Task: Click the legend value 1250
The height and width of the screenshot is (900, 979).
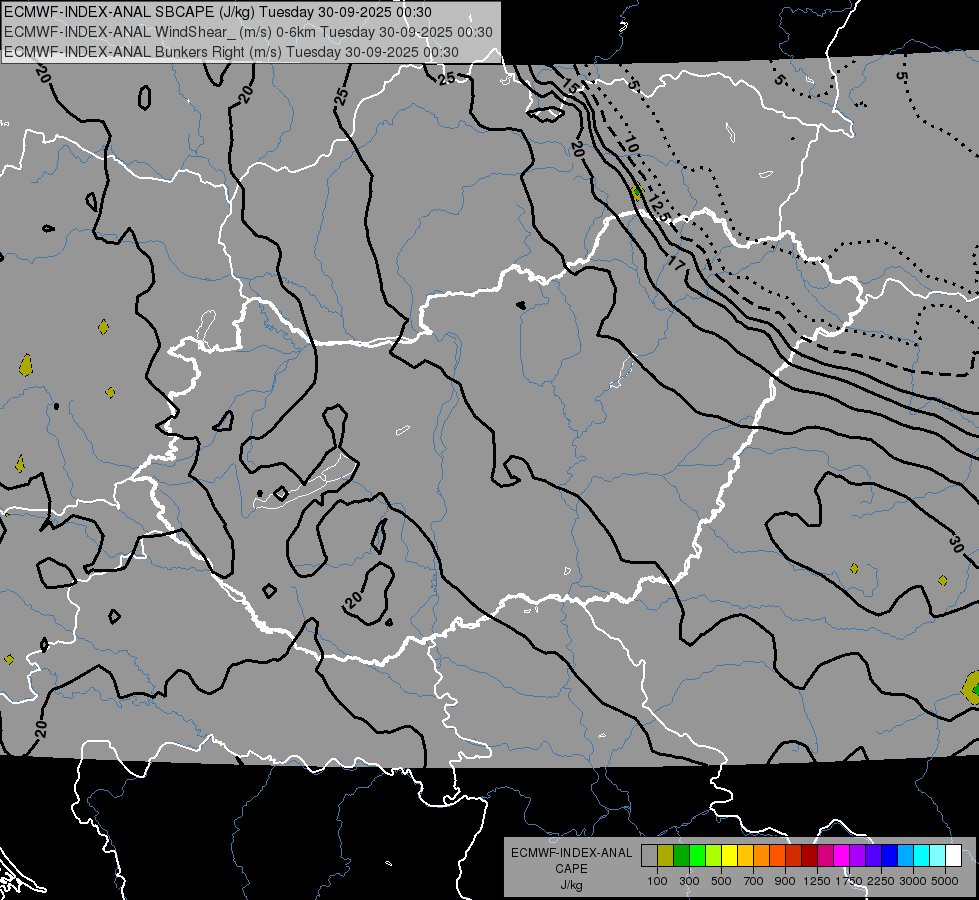Action: pyautogui.click(x=817, y=881)
